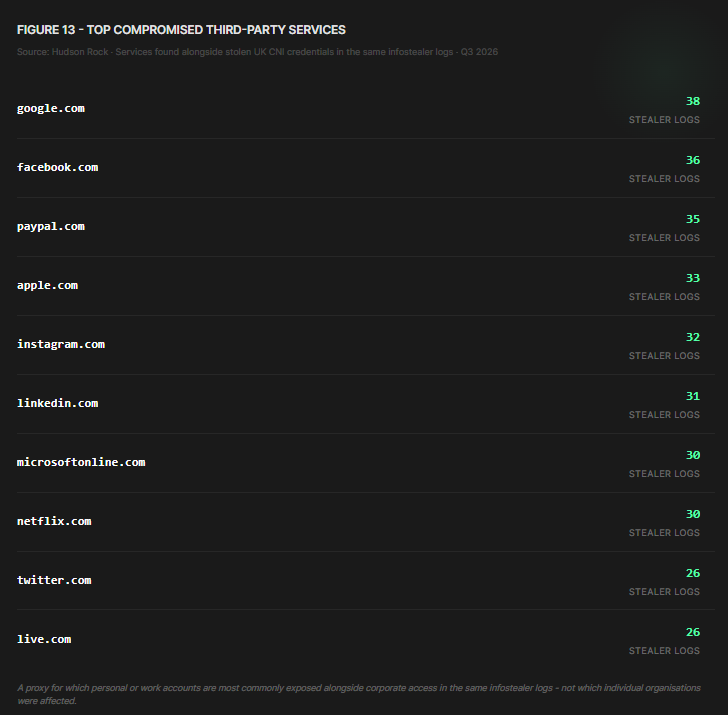The image size is (728, 715).
Task: Select the microsoftonline.com row label
Action: 81,462
